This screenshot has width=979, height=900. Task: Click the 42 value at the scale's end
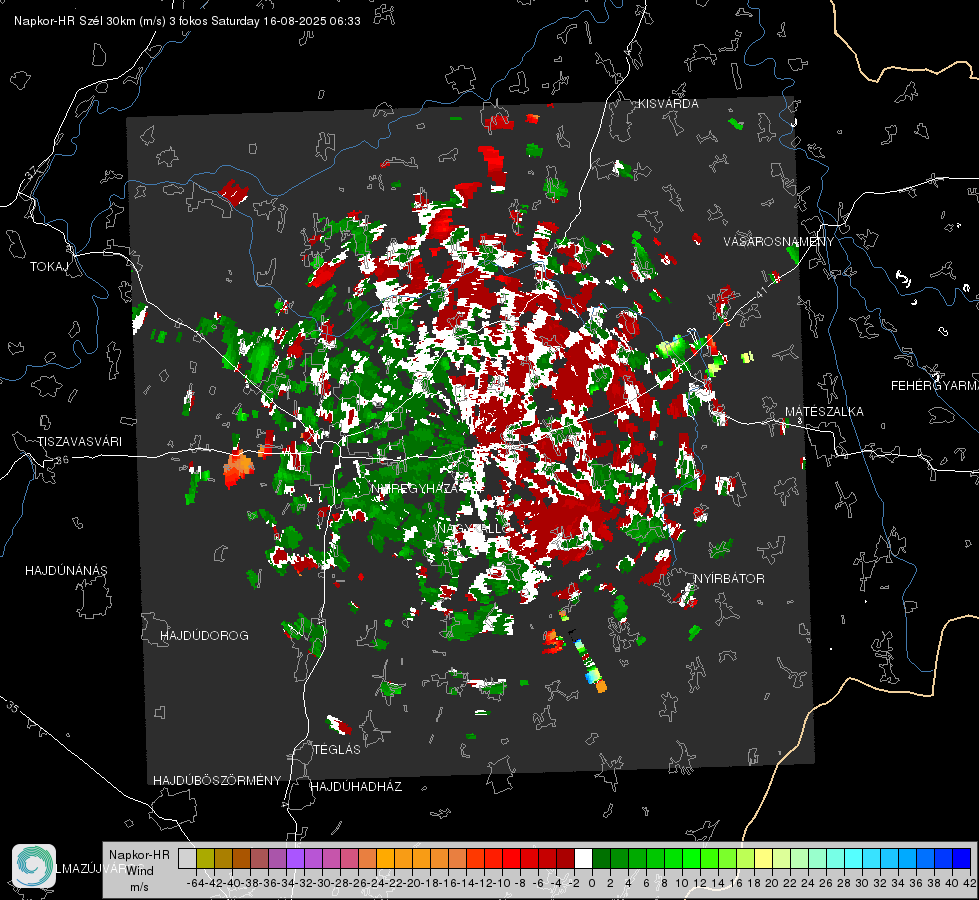click(970, 883)
